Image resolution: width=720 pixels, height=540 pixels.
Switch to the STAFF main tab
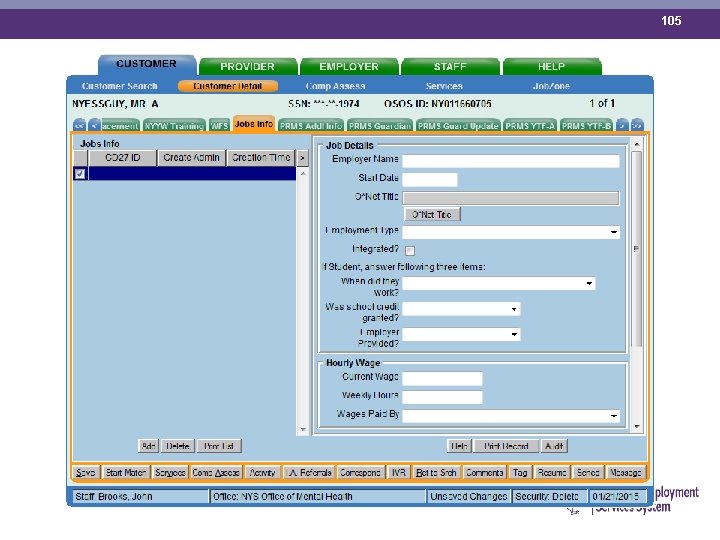[450, 67]
